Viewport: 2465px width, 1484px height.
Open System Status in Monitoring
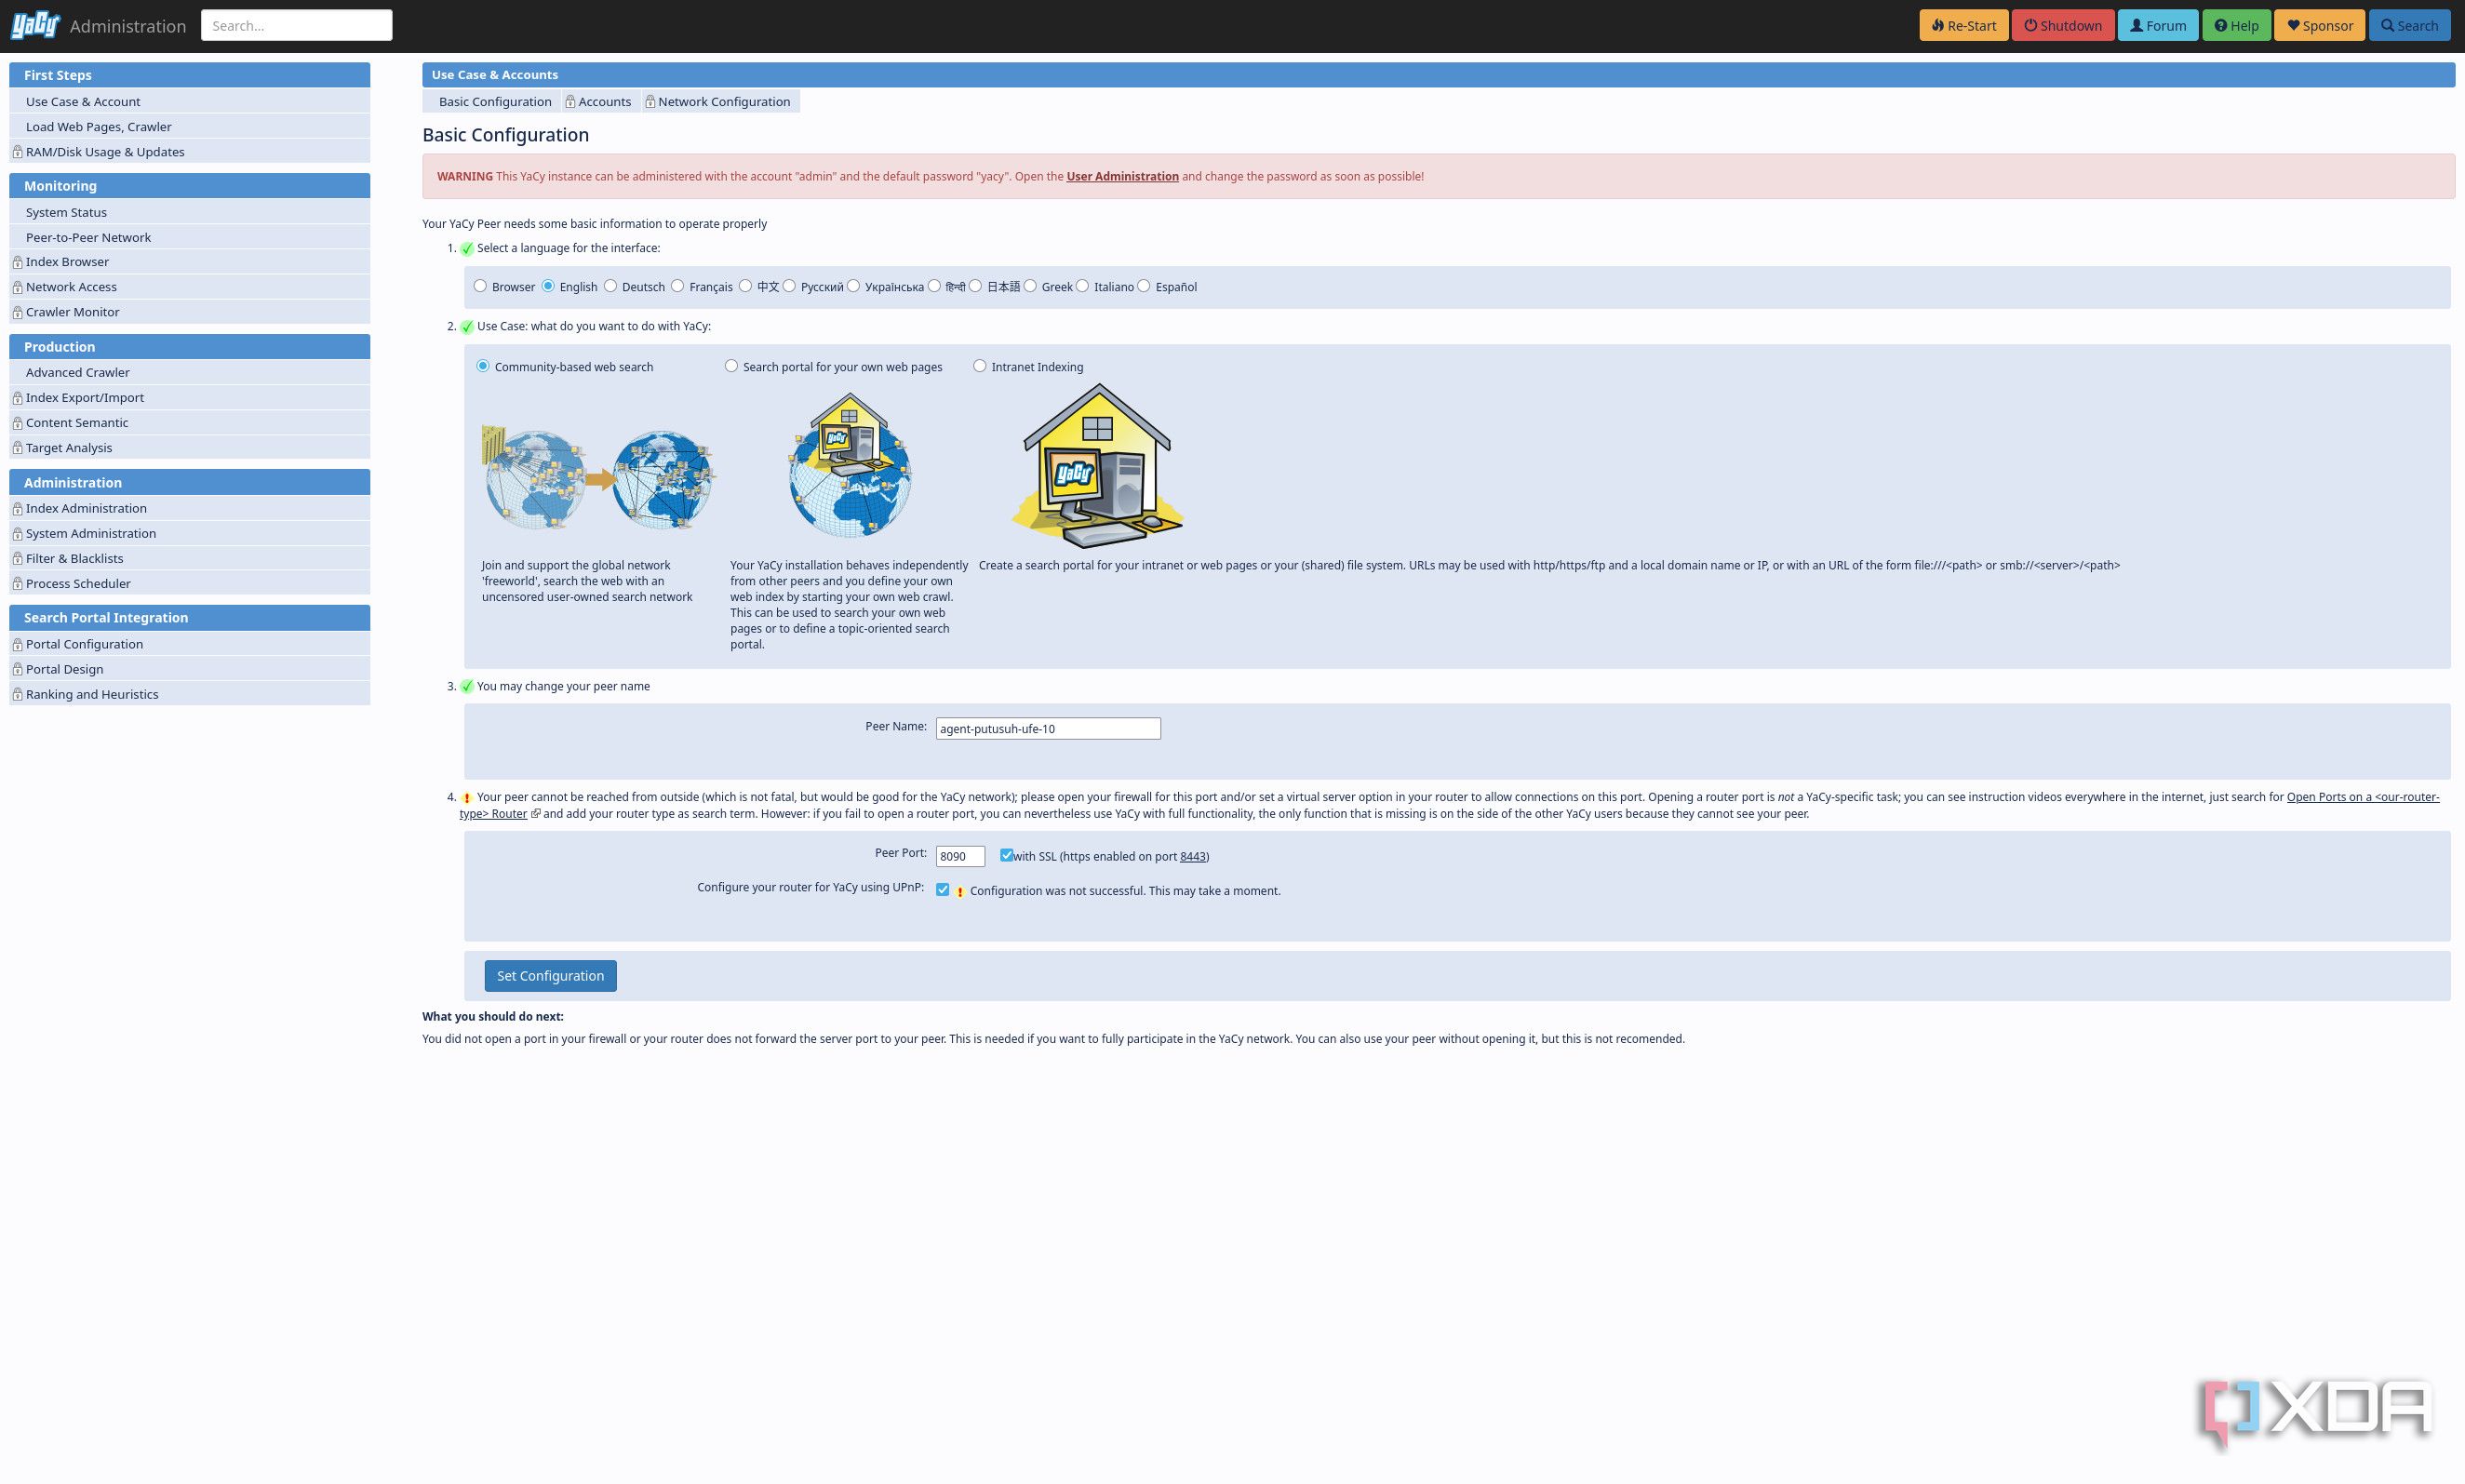coord(190,212)
